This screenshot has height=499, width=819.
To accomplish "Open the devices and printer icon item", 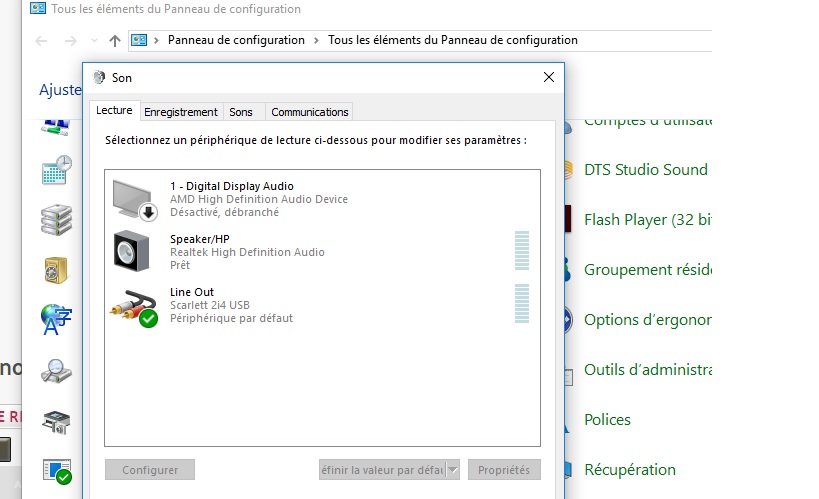I will [56, 422].
